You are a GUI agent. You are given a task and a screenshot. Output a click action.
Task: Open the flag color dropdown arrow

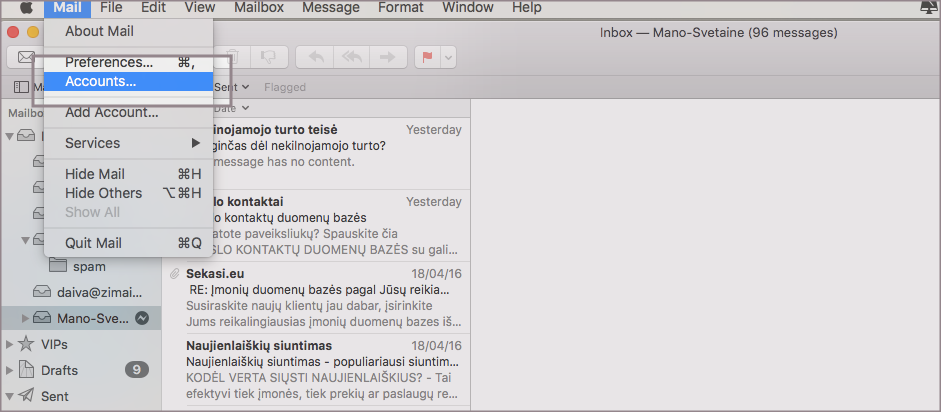click(x=448, y=57)
